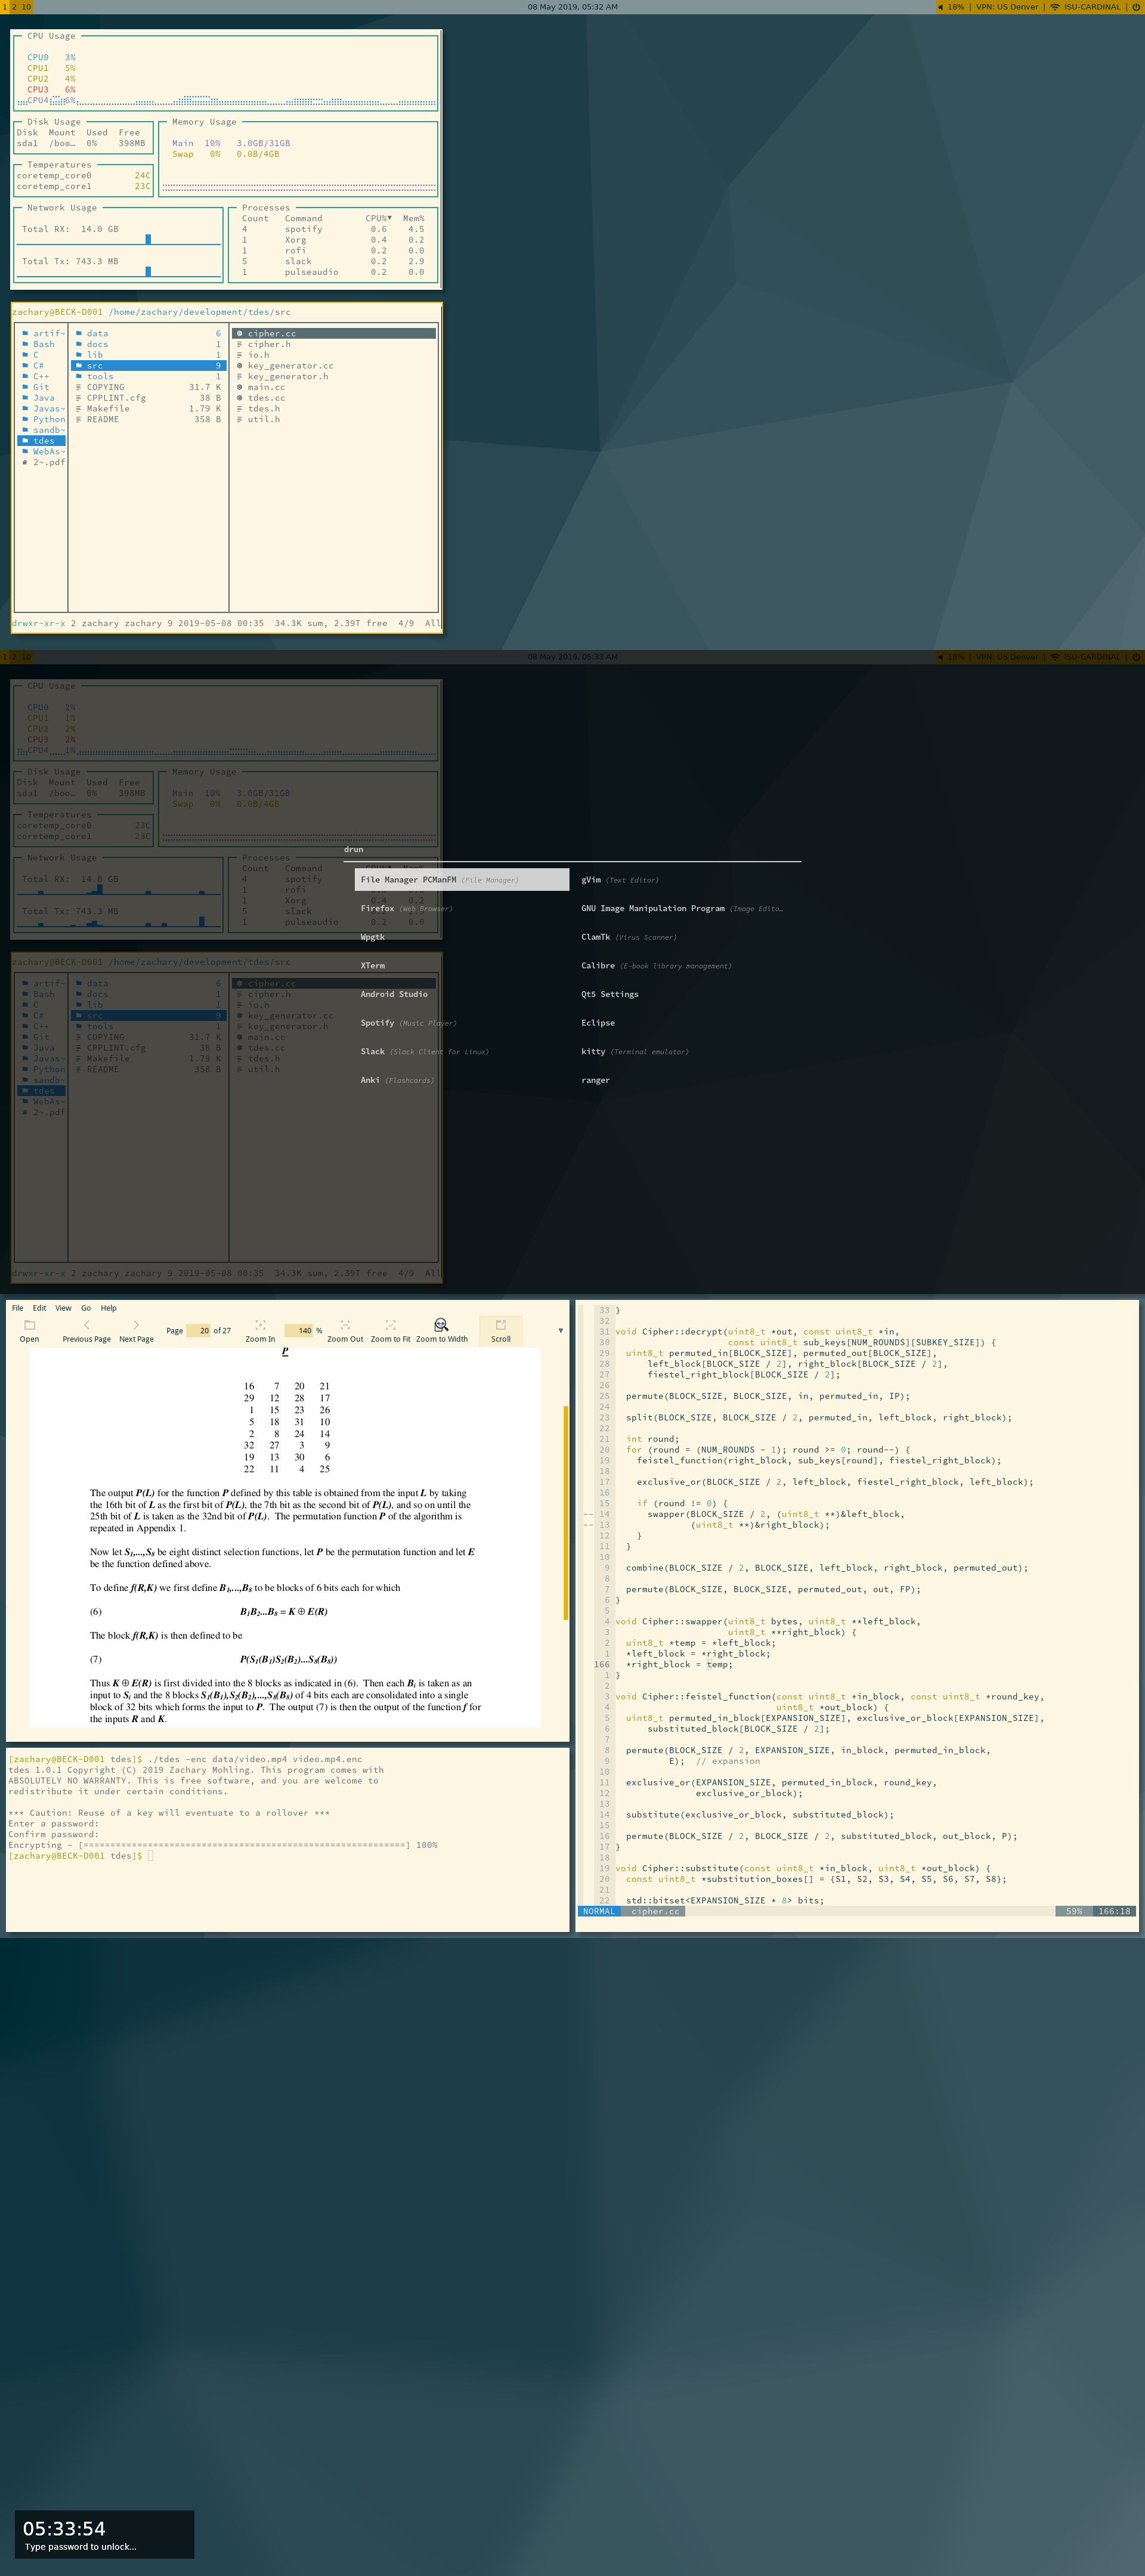The image size is (1145, 2576).
Task: Click the Zoom Out icon
Action: [x=345, y=1325]
